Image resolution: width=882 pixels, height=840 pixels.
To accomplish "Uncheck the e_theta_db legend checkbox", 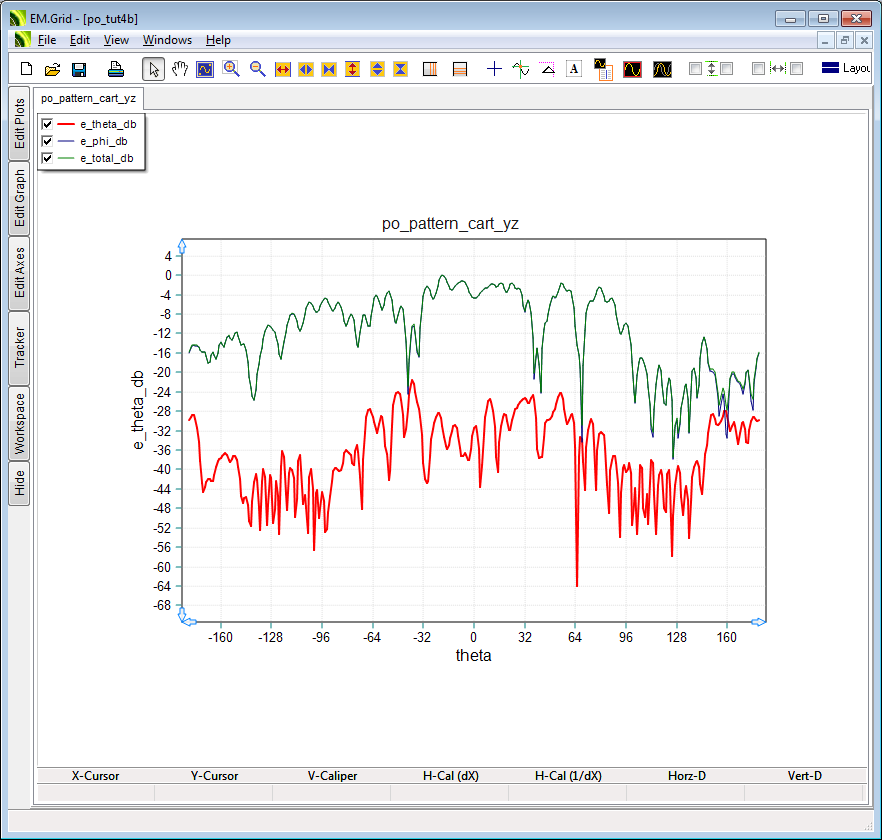I will point(47,124).
